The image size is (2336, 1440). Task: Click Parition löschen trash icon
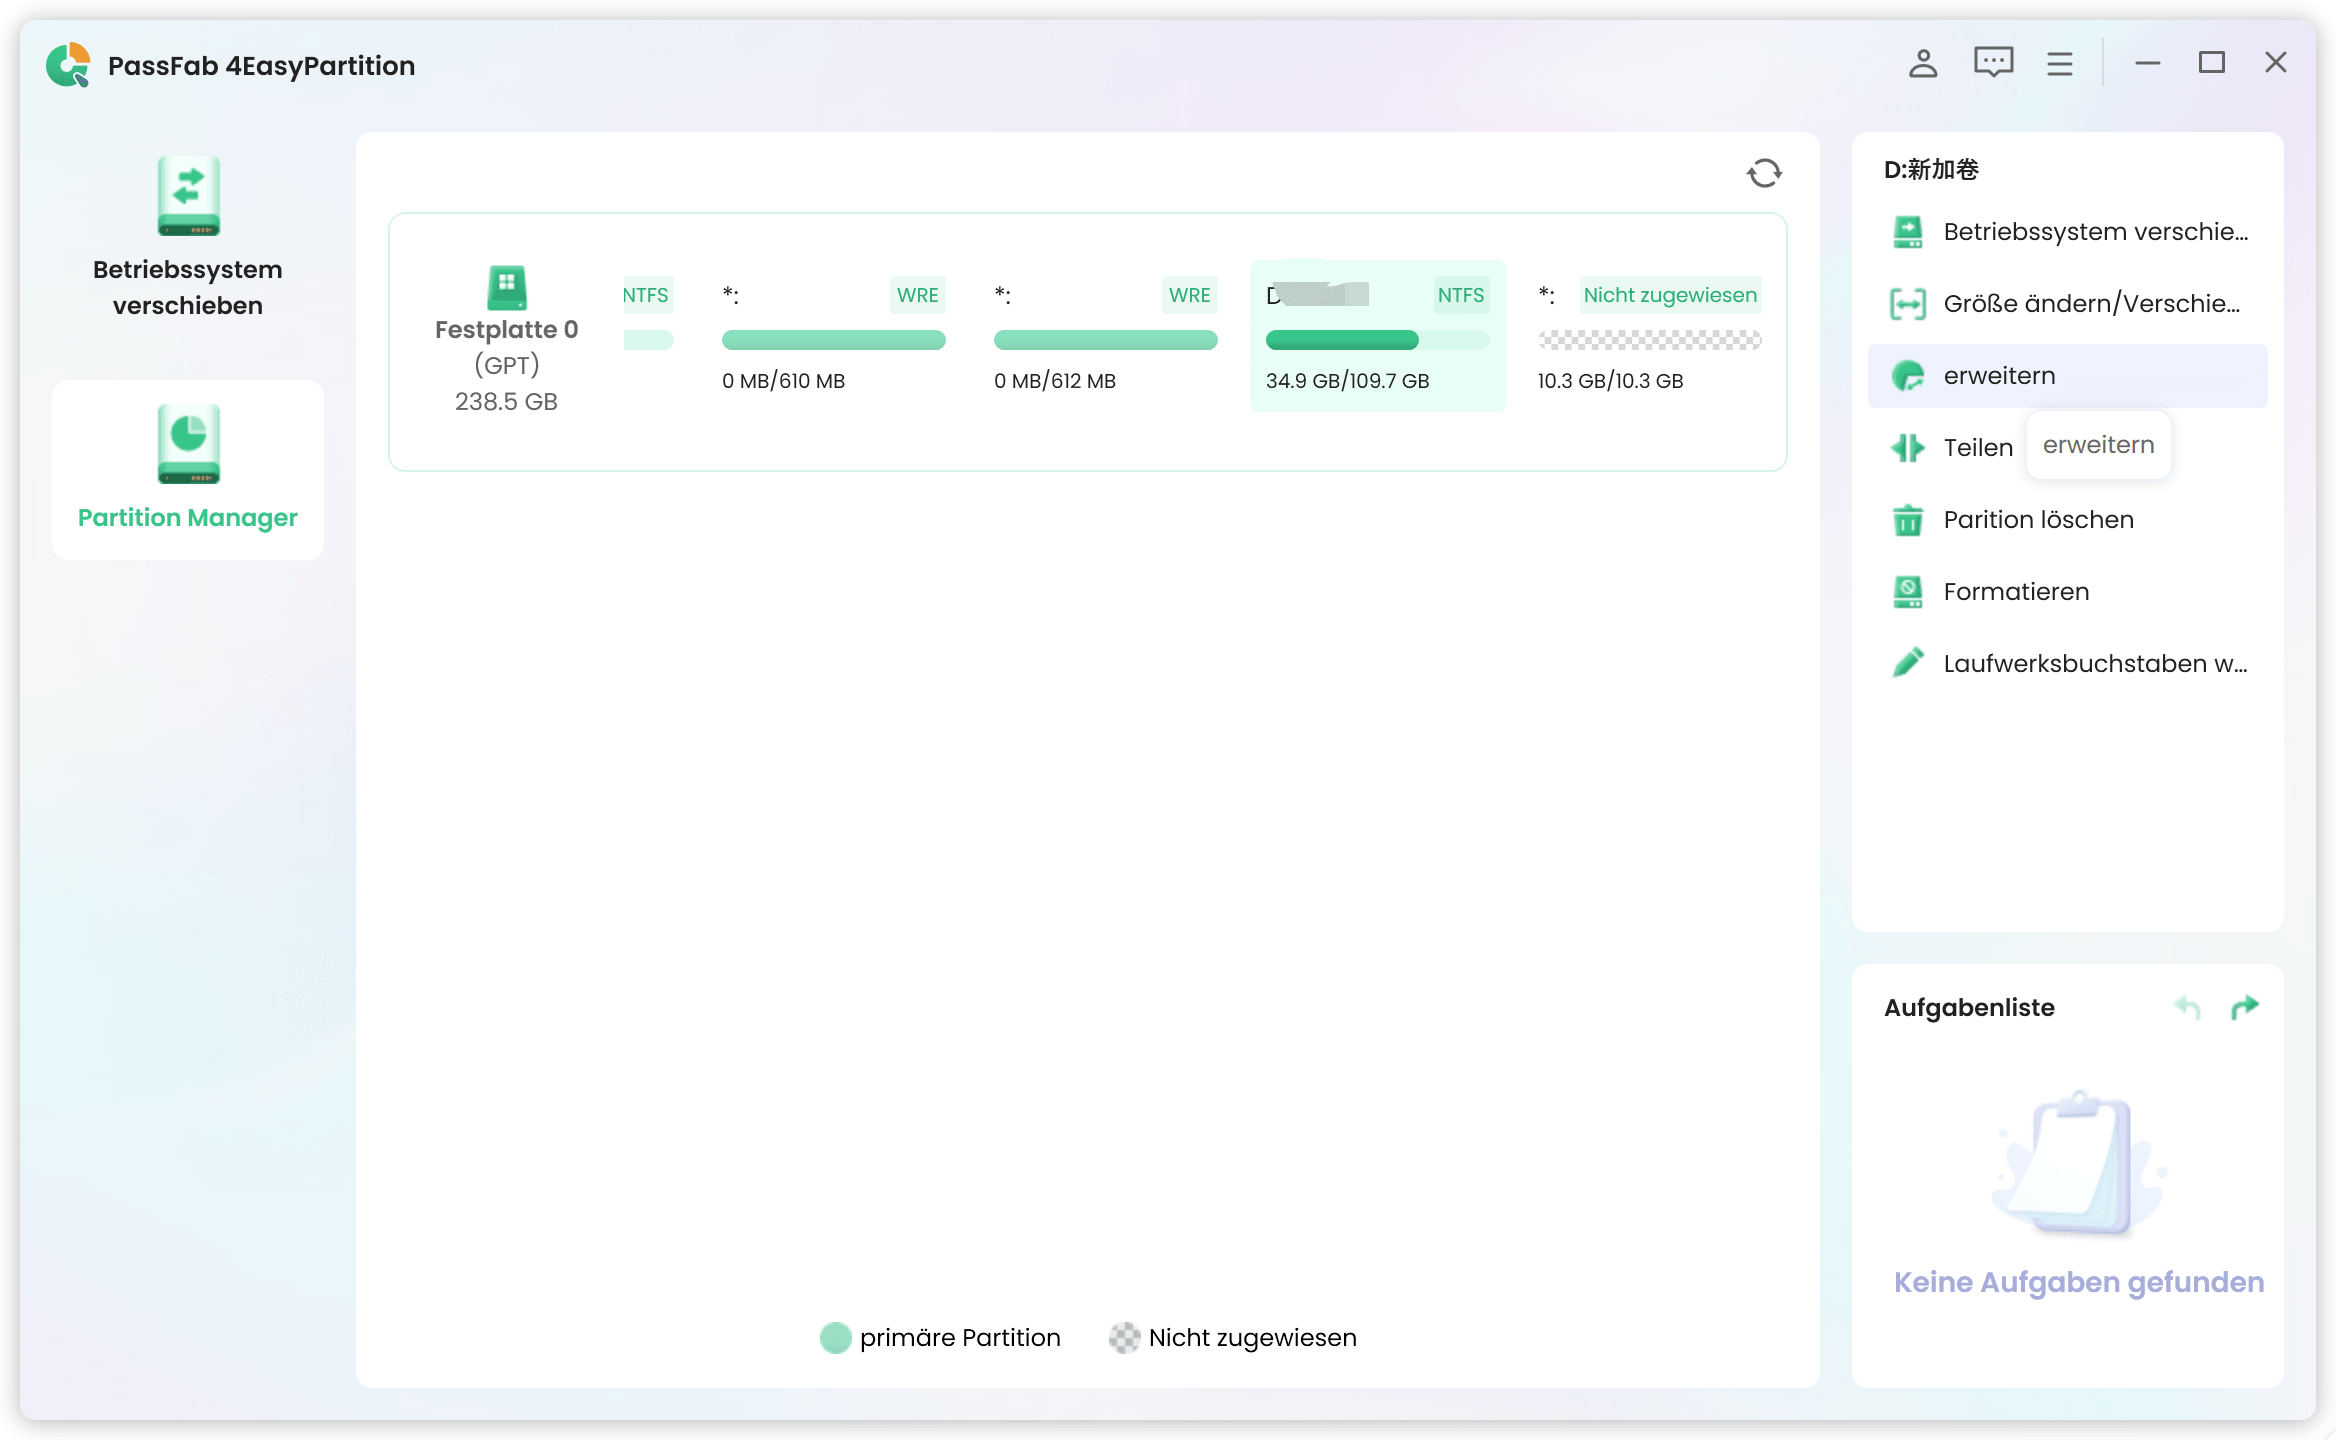click(1908, 520)
